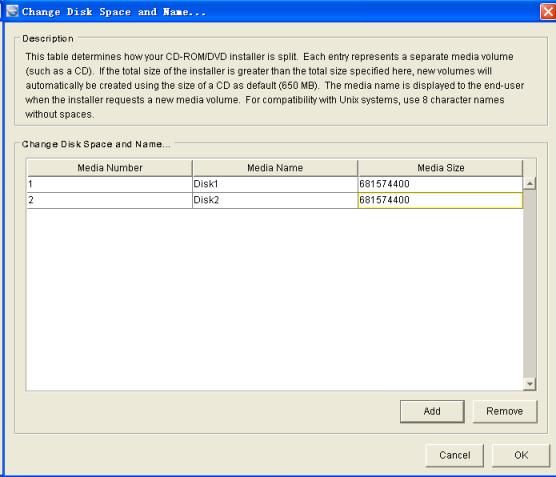556x477 pixels.
Task: Click the scrollbar up arrow
Action: [x=529, y=183]
